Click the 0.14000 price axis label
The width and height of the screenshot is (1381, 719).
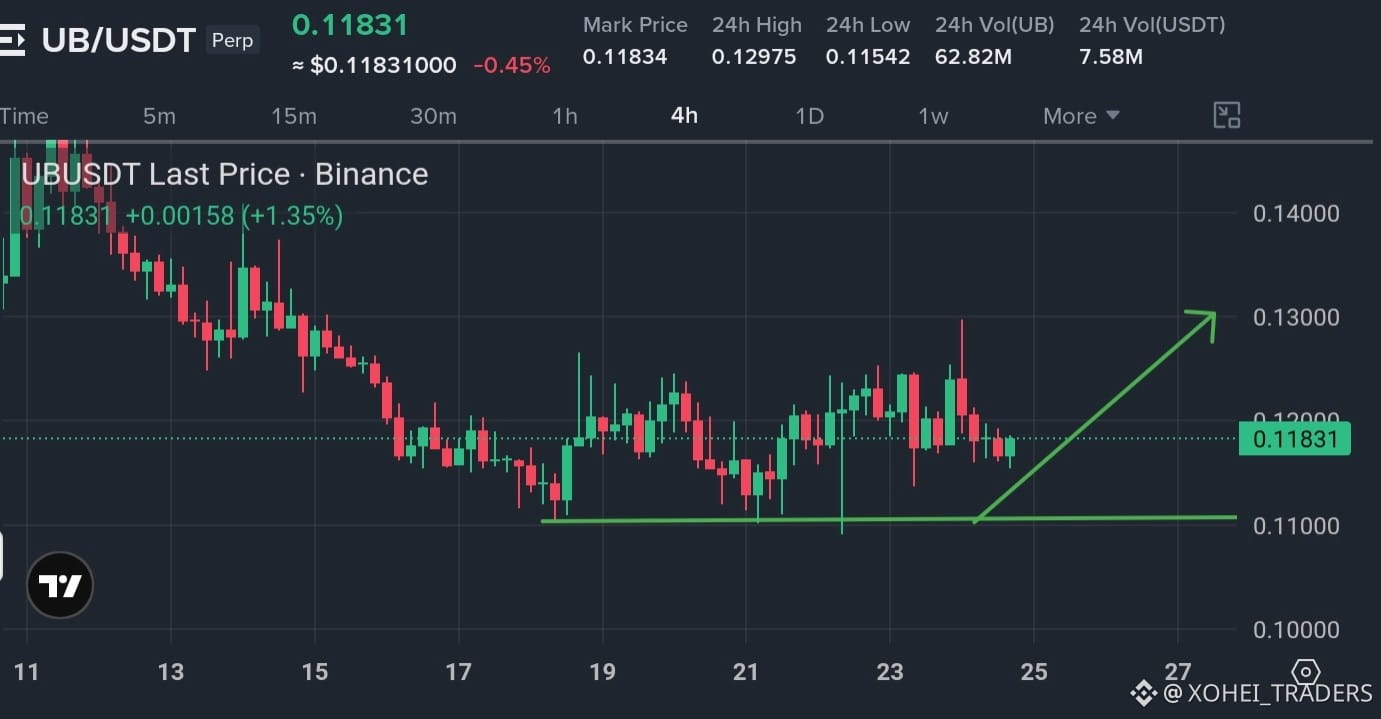pyautogui.click(x=1296, y=213)
